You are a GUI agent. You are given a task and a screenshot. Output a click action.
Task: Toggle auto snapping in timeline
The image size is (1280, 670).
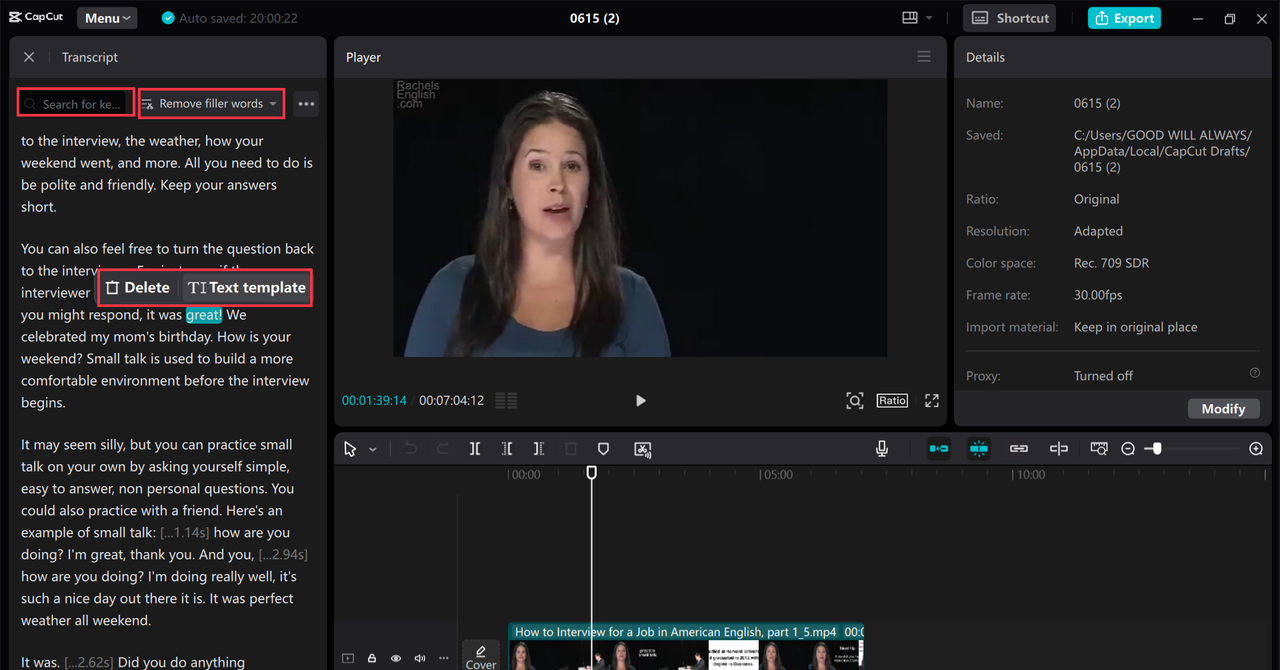click(x=979, y=449)
